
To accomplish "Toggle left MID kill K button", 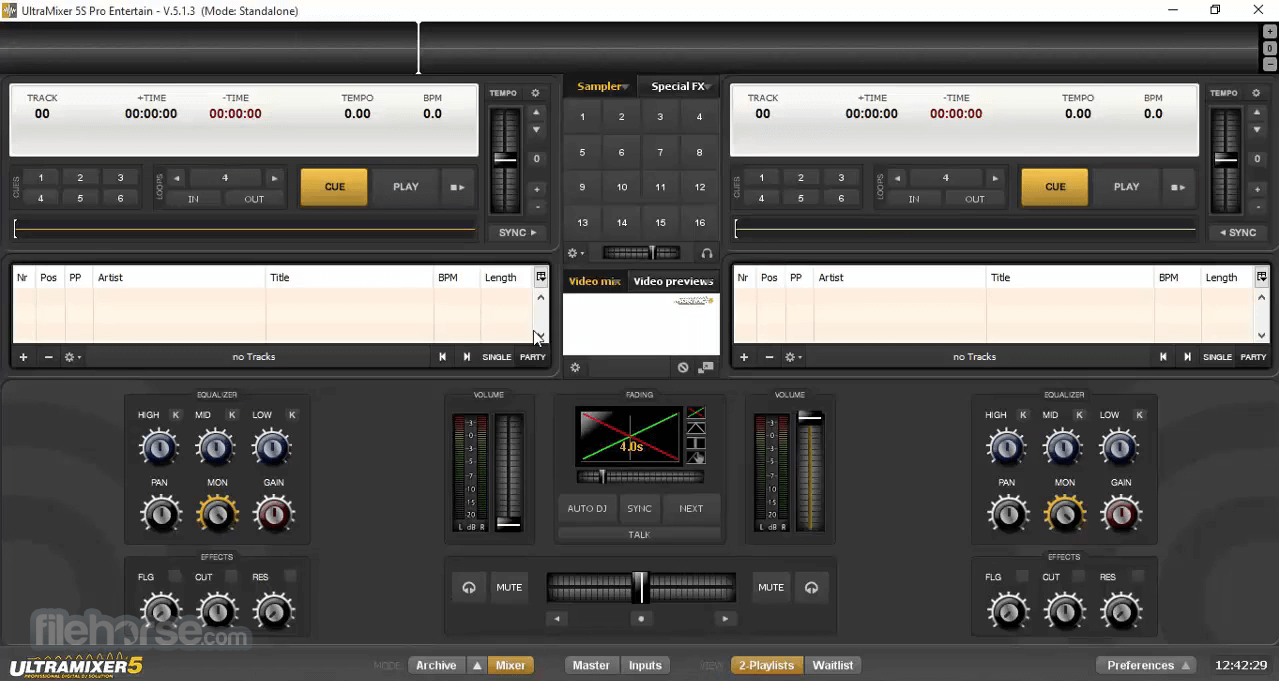I will pyautogui.click(x=232, y=415).
